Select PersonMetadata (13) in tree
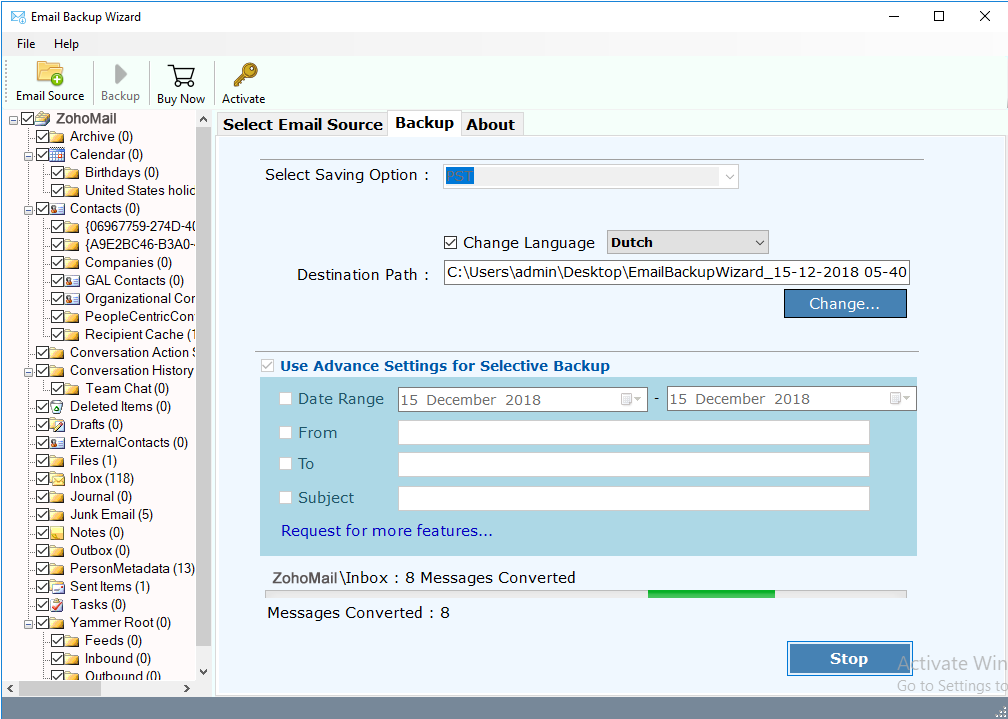 (132, 569)
